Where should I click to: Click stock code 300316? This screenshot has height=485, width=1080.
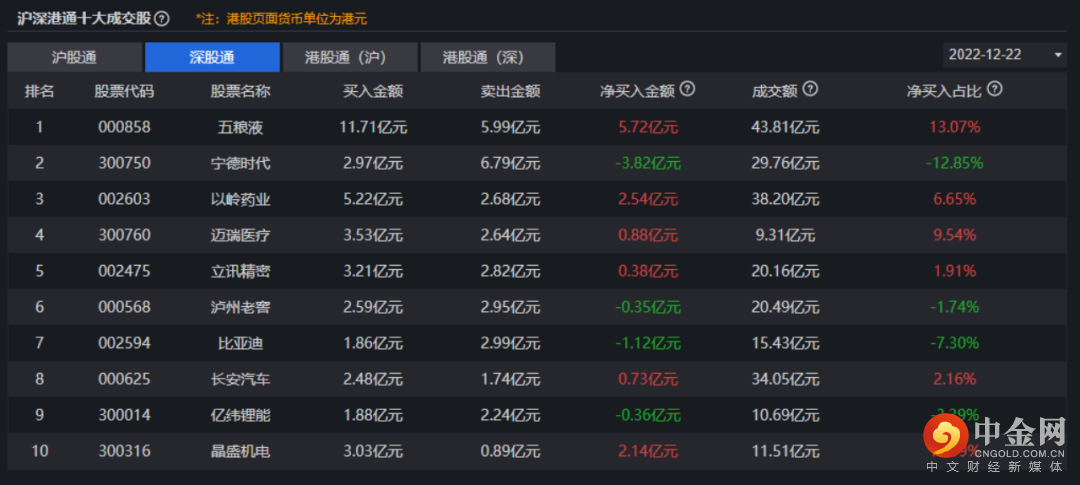click(x=124, y=451)
